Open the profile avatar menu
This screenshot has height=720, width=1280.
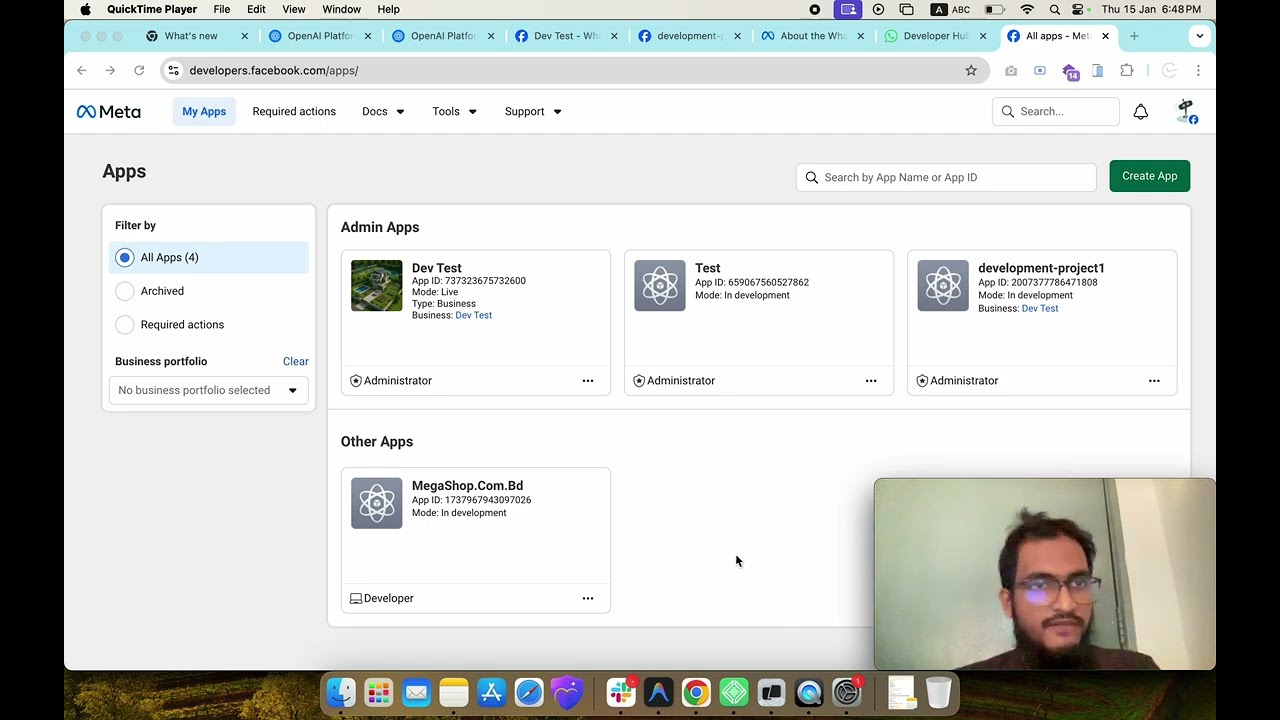point(1186,112)
